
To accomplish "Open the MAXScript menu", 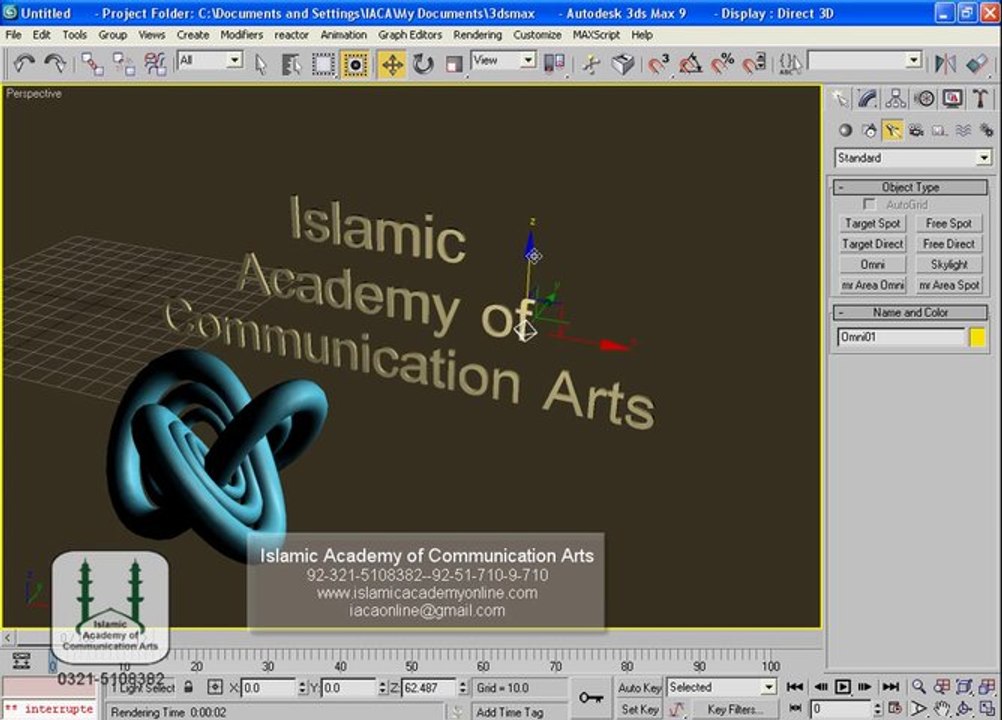I will [x=596, y=34].
